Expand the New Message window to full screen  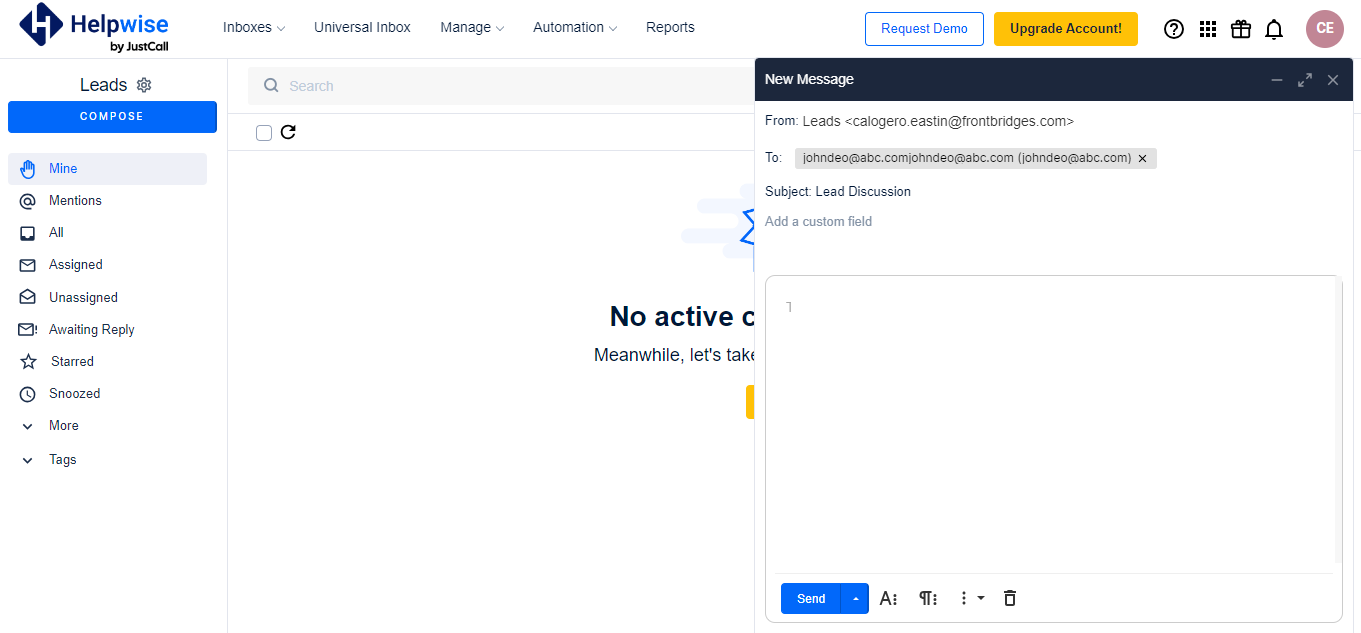(1304, 79)
